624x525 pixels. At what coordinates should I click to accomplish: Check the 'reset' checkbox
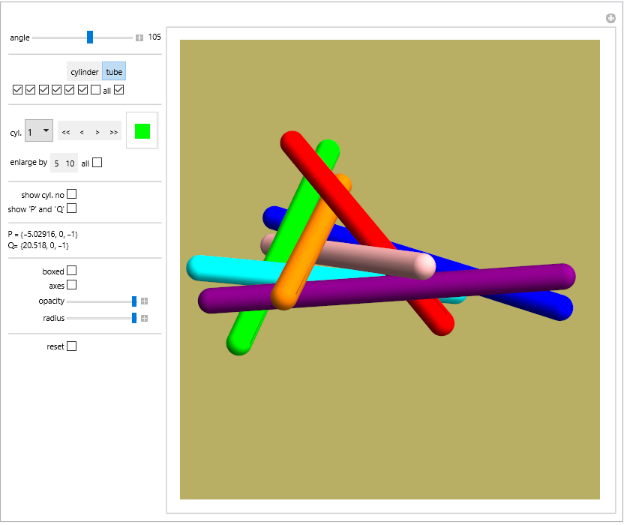[71, 347]
